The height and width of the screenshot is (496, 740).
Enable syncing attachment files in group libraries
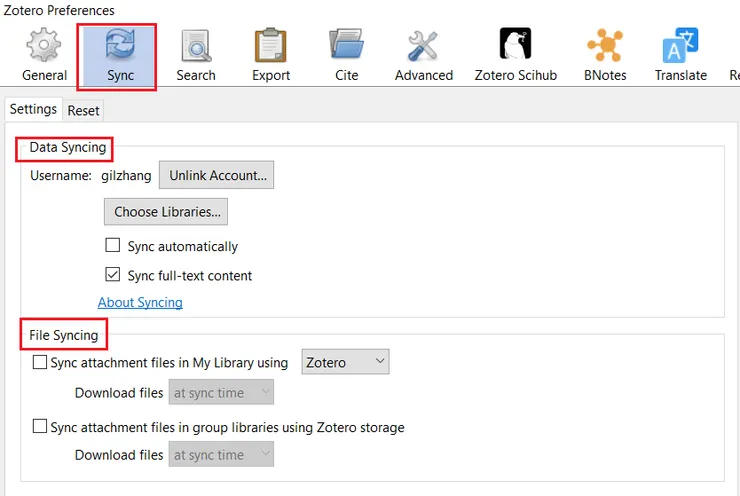pos(40,426)
